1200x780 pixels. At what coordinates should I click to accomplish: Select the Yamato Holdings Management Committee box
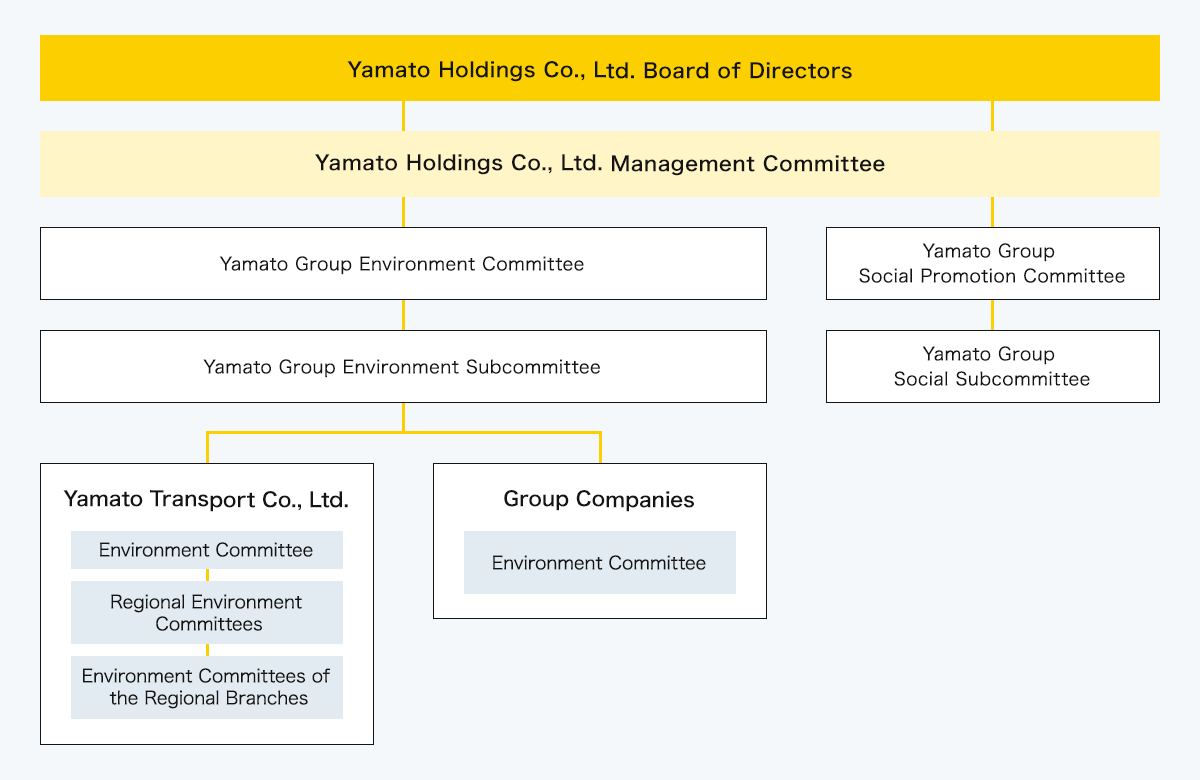(600, 163)
